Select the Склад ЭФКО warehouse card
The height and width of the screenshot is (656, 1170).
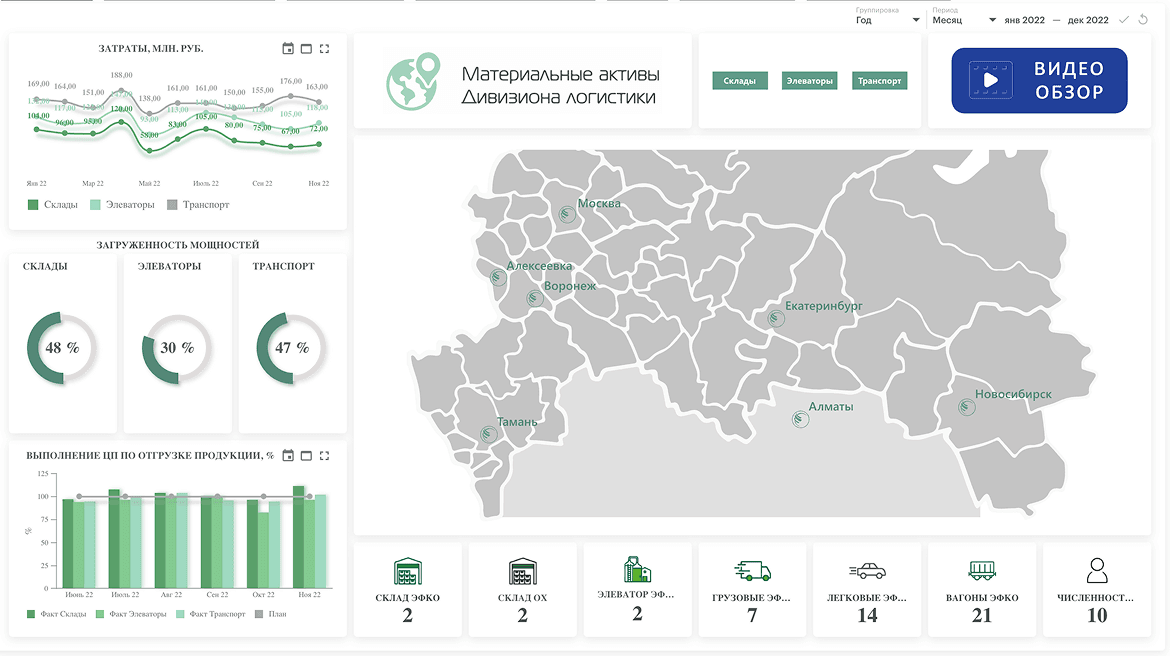[407, 590]
